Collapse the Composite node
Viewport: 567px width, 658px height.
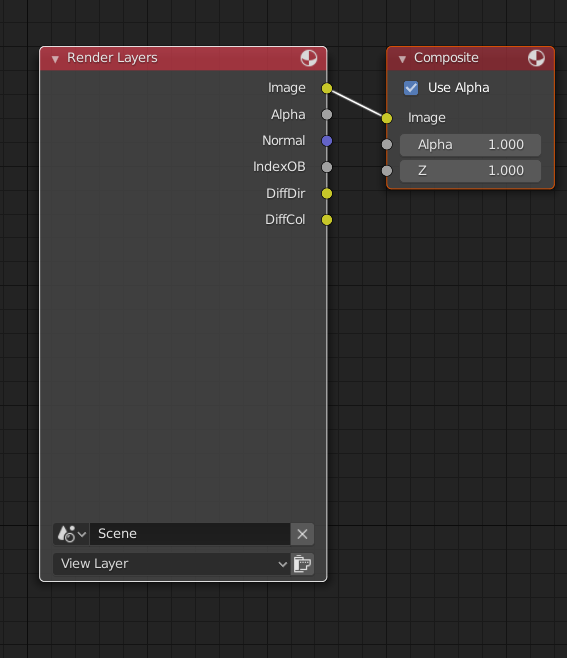coord(402,59)
